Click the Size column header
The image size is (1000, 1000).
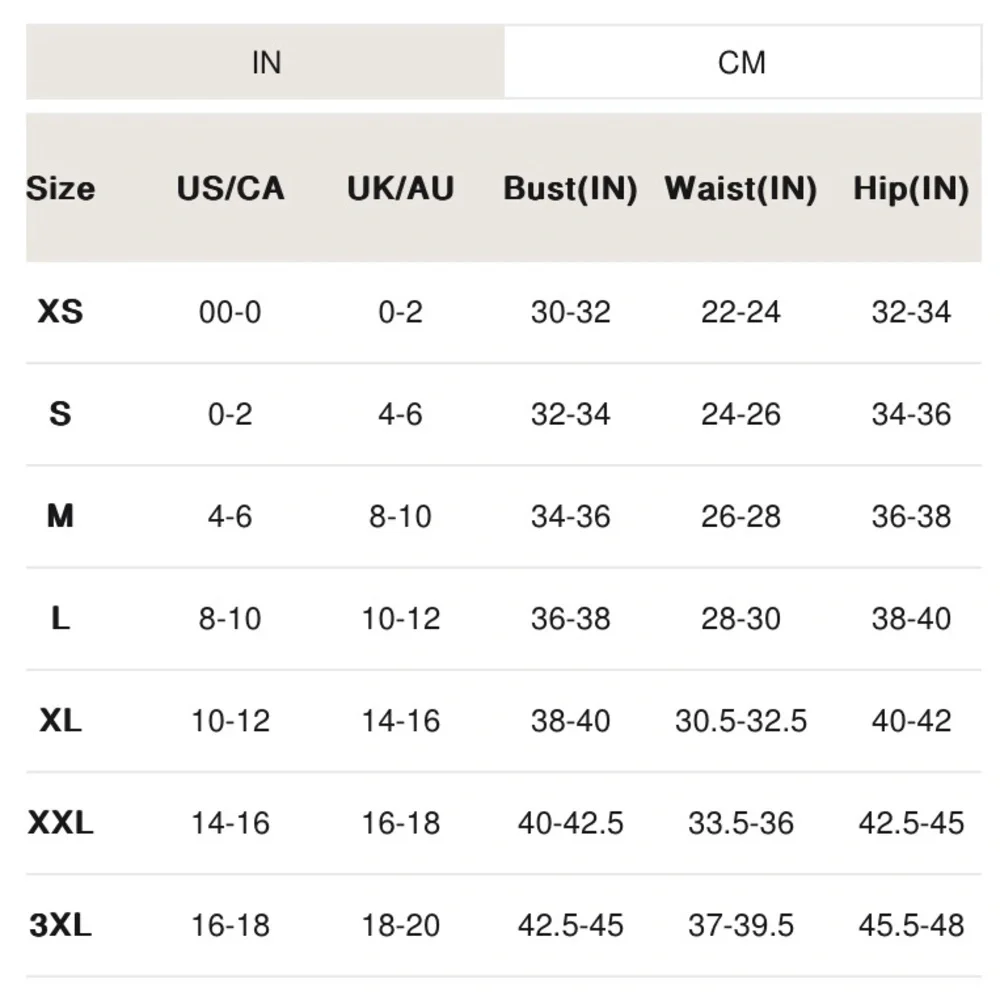pyautogui.click(x=60, y=188)
